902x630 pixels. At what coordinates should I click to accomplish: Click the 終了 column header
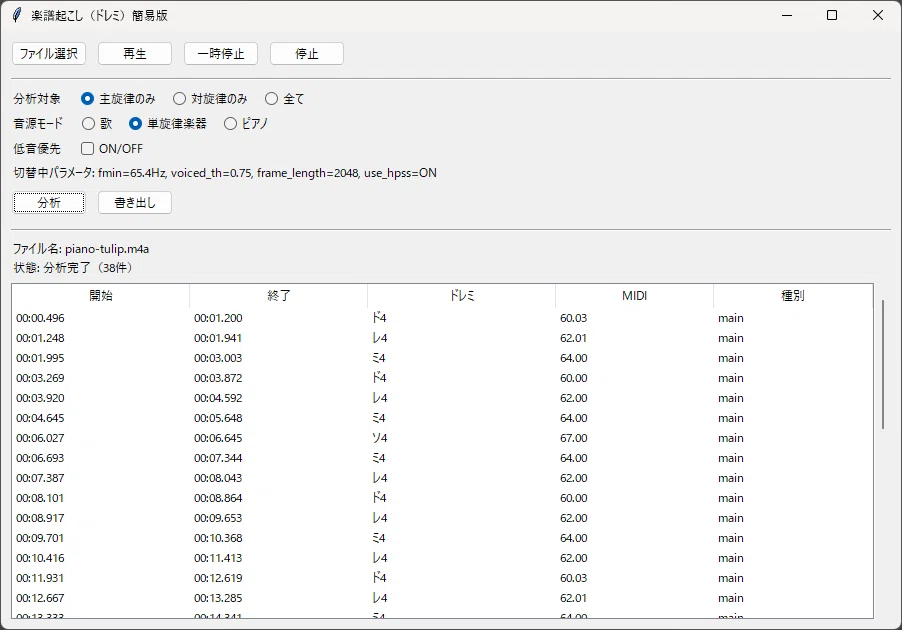(x=278, y=296)
